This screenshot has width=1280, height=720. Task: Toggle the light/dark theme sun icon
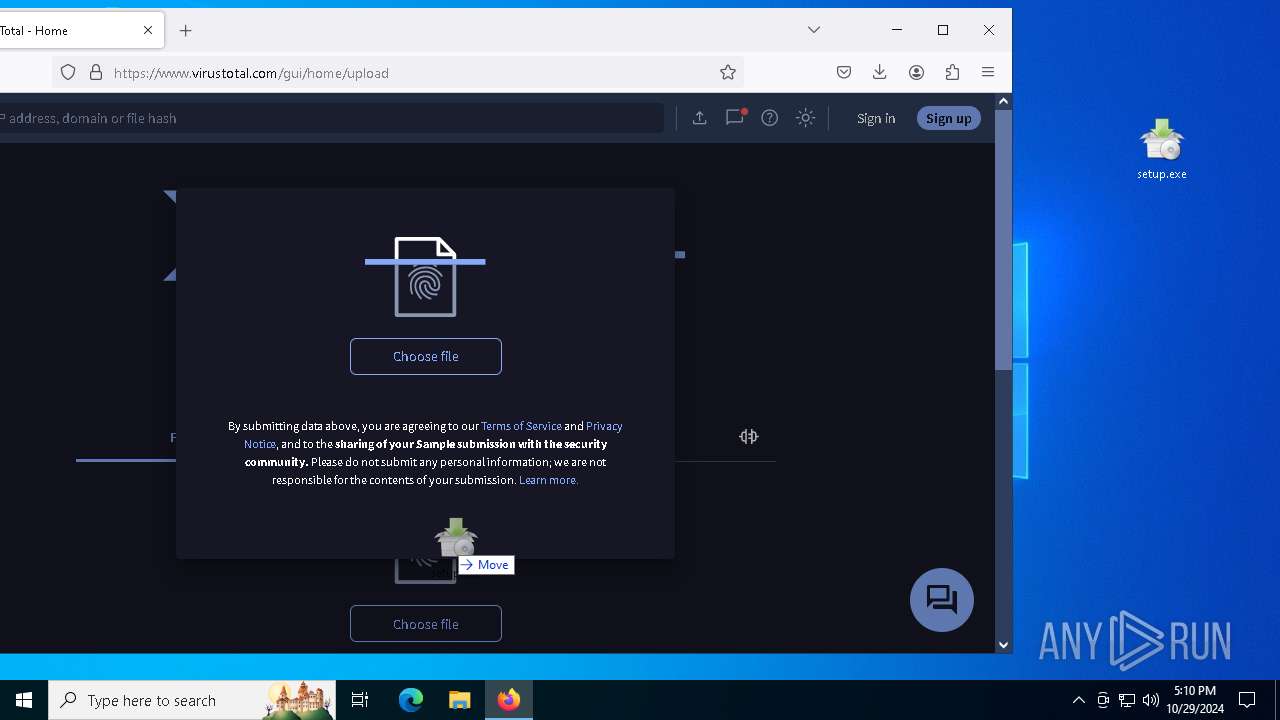point(805,118)
